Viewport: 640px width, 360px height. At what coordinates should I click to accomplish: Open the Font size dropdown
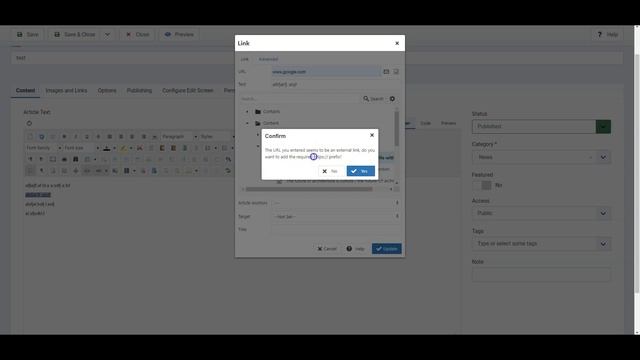[x=81, y=148]
